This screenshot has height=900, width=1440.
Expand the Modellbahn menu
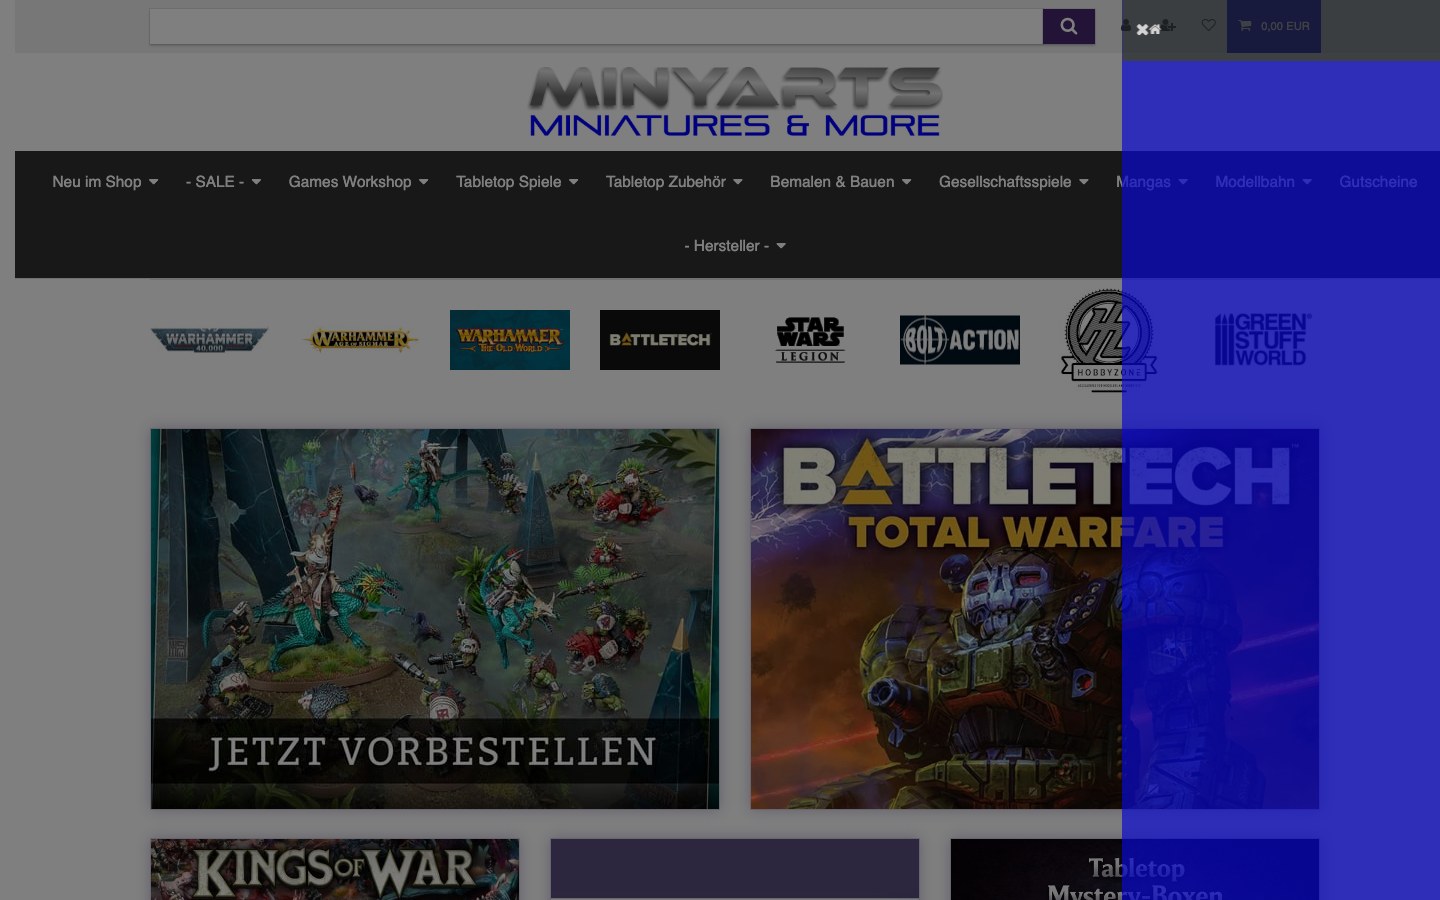coord(1263,182)
